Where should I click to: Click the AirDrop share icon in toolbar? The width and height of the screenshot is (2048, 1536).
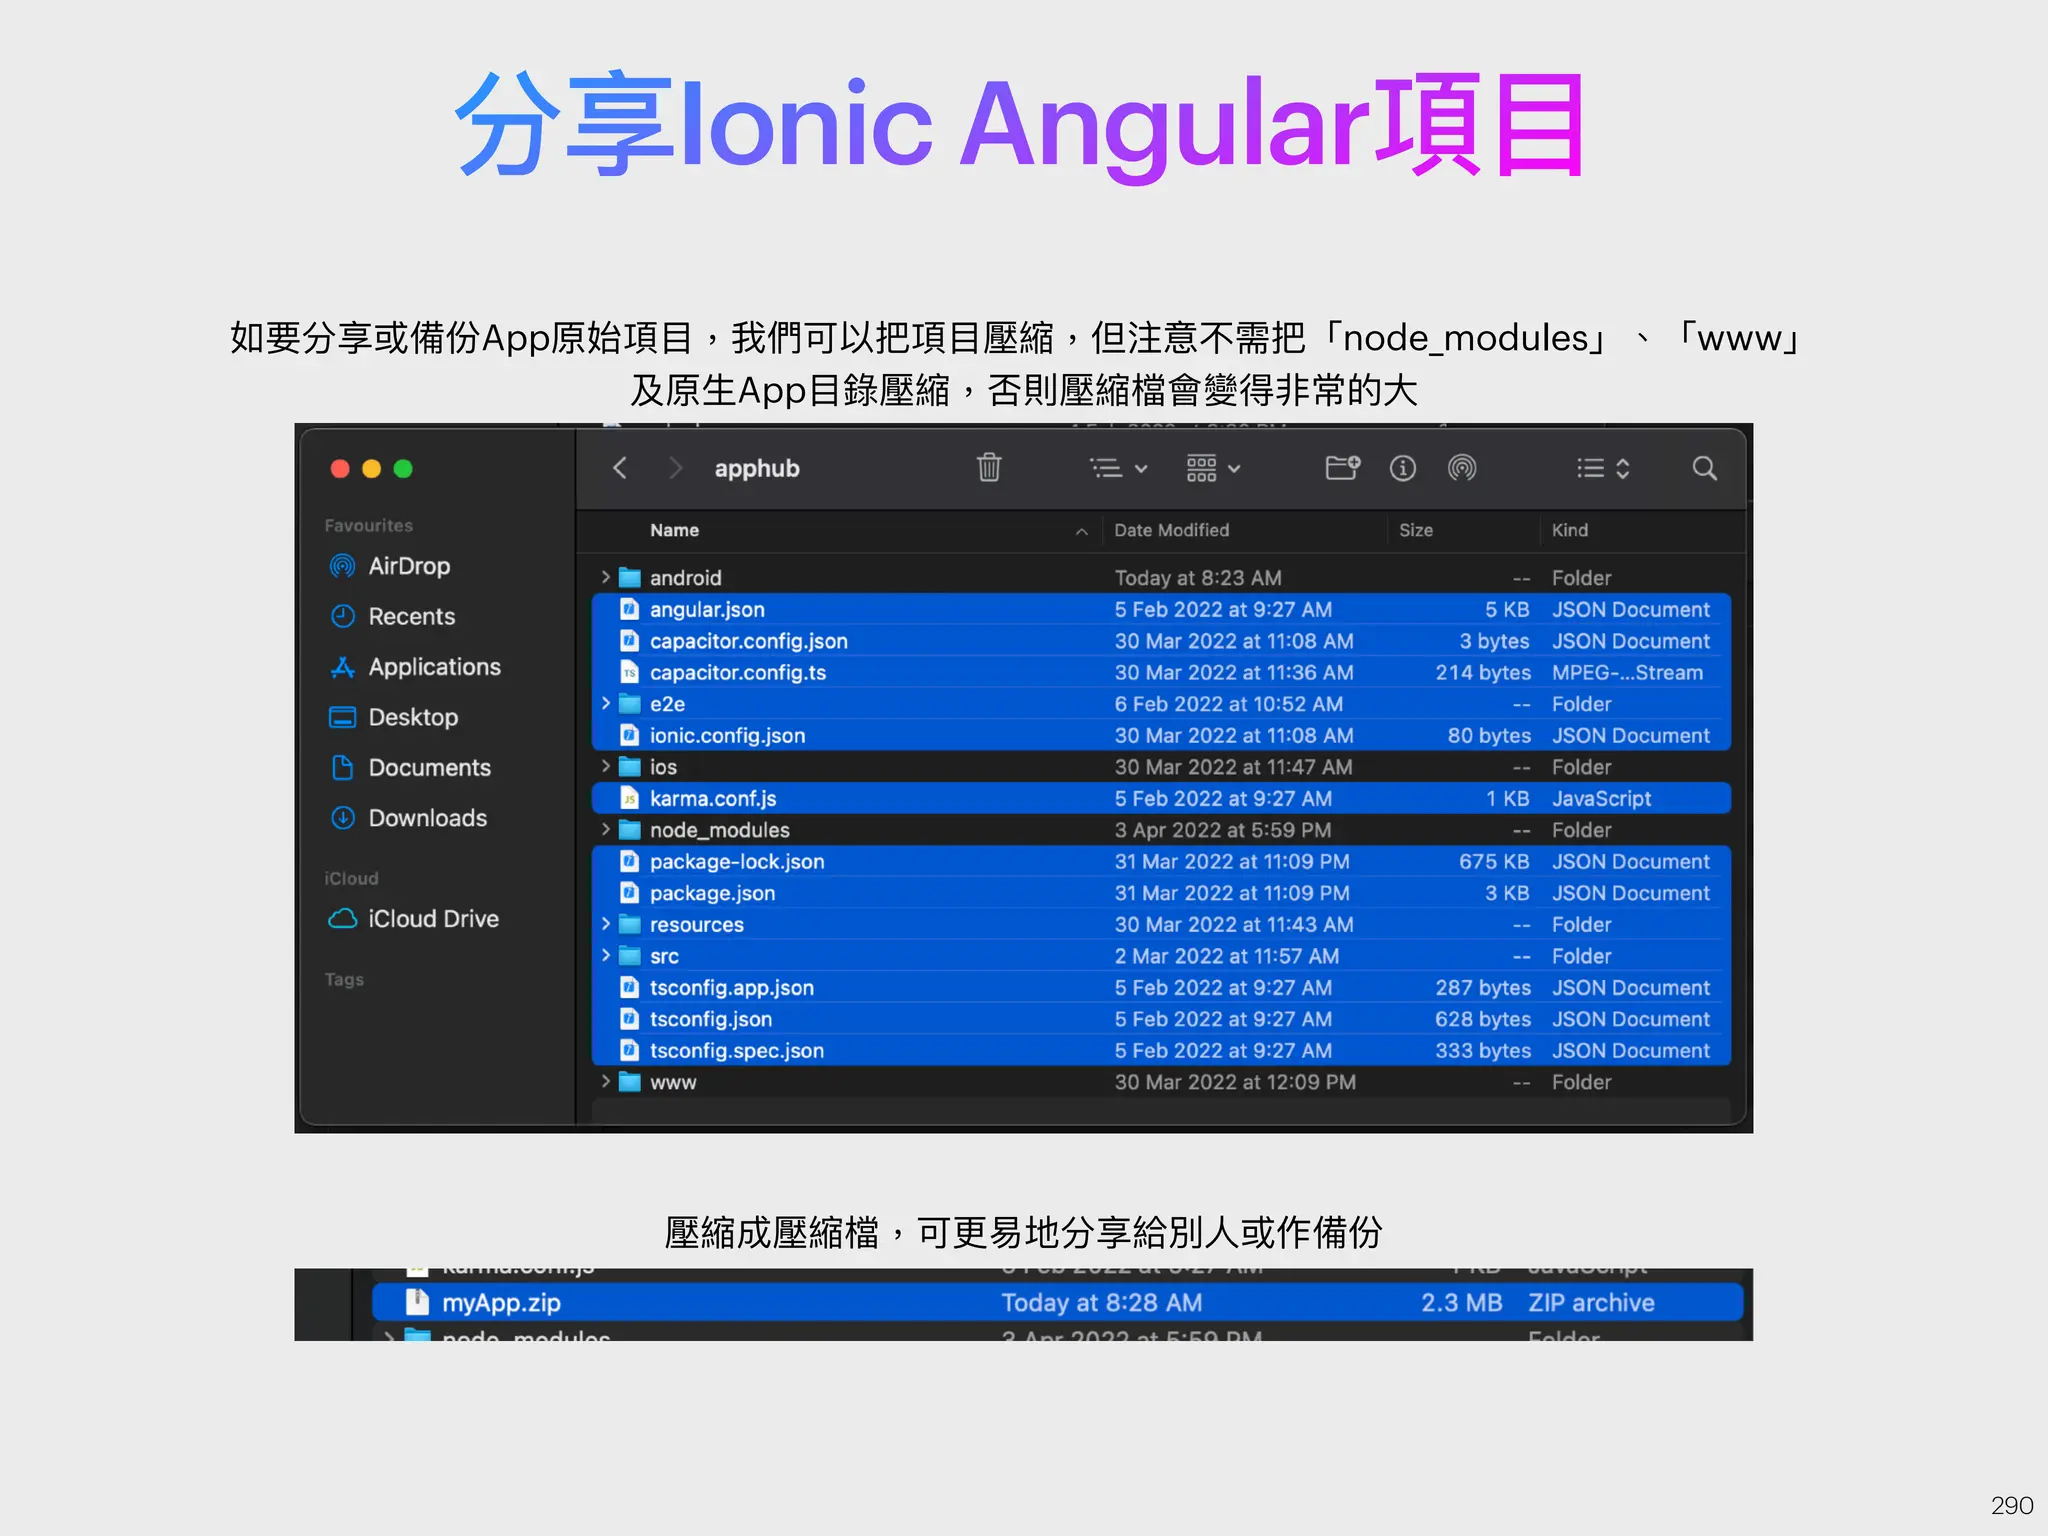[1462, 468]
